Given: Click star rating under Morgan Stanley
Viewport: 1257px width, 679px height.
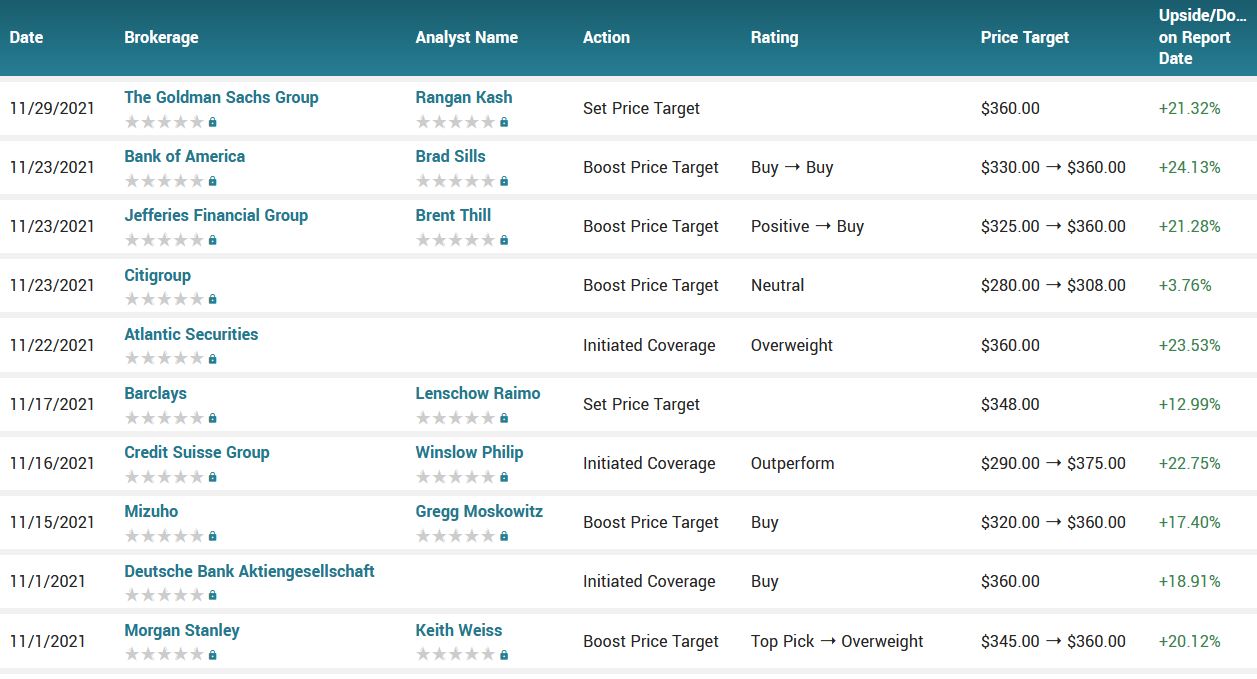Looking at the screenshot, I should pyautogui.click(x=164, y=655).
